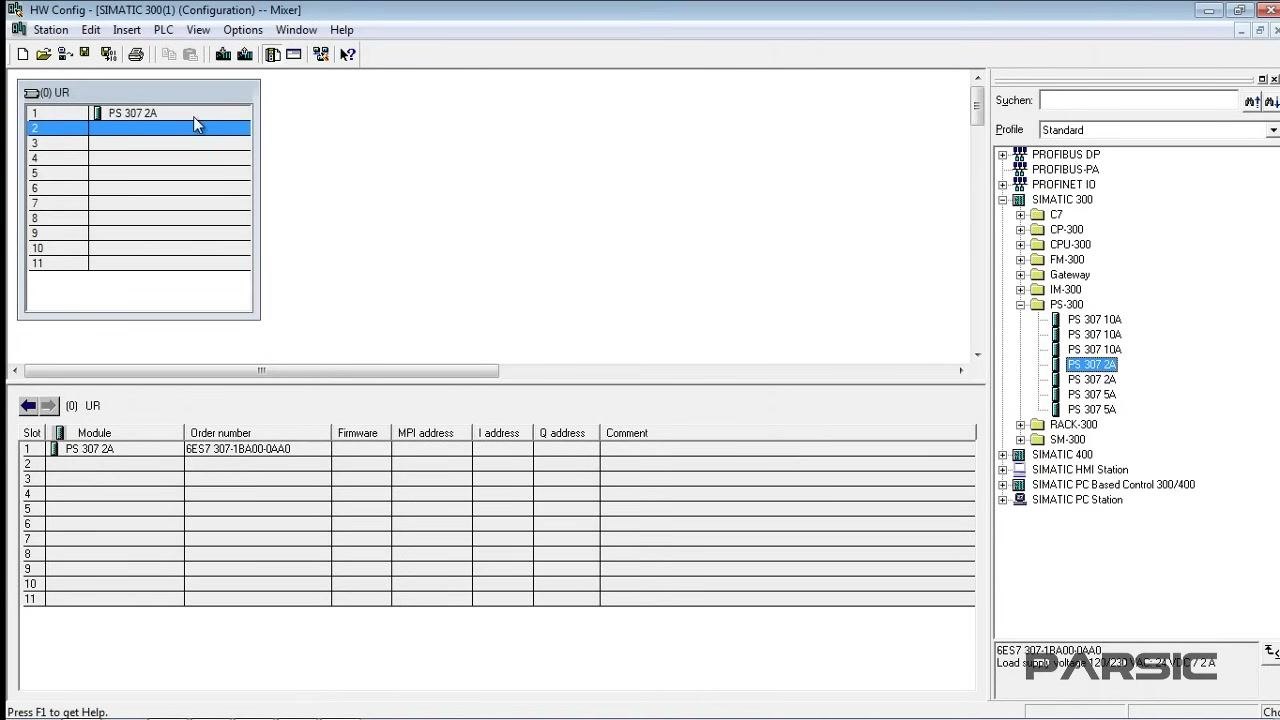
Task: Open Configure Network from the toolbar
Action: pos(321,55)
